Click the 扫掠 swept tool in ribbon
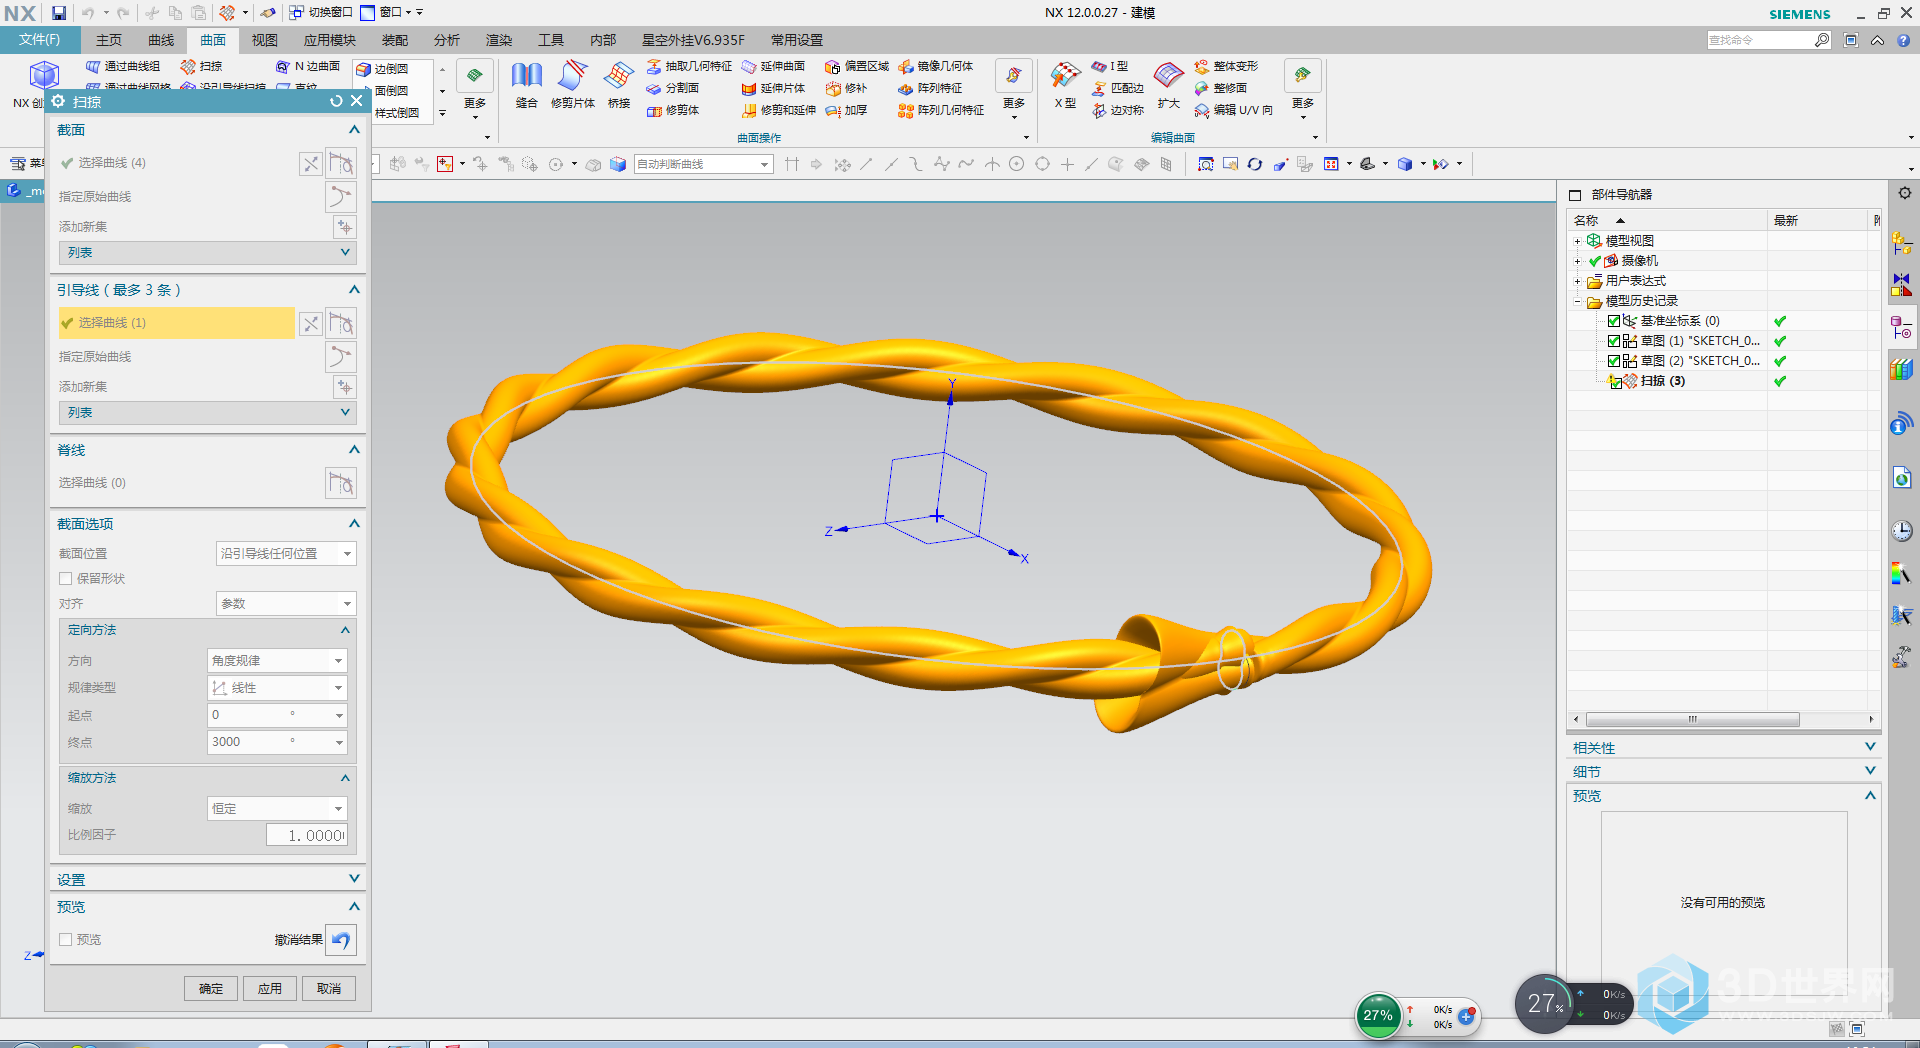Screen dimensions: 1920x1048 coord(201,66)
